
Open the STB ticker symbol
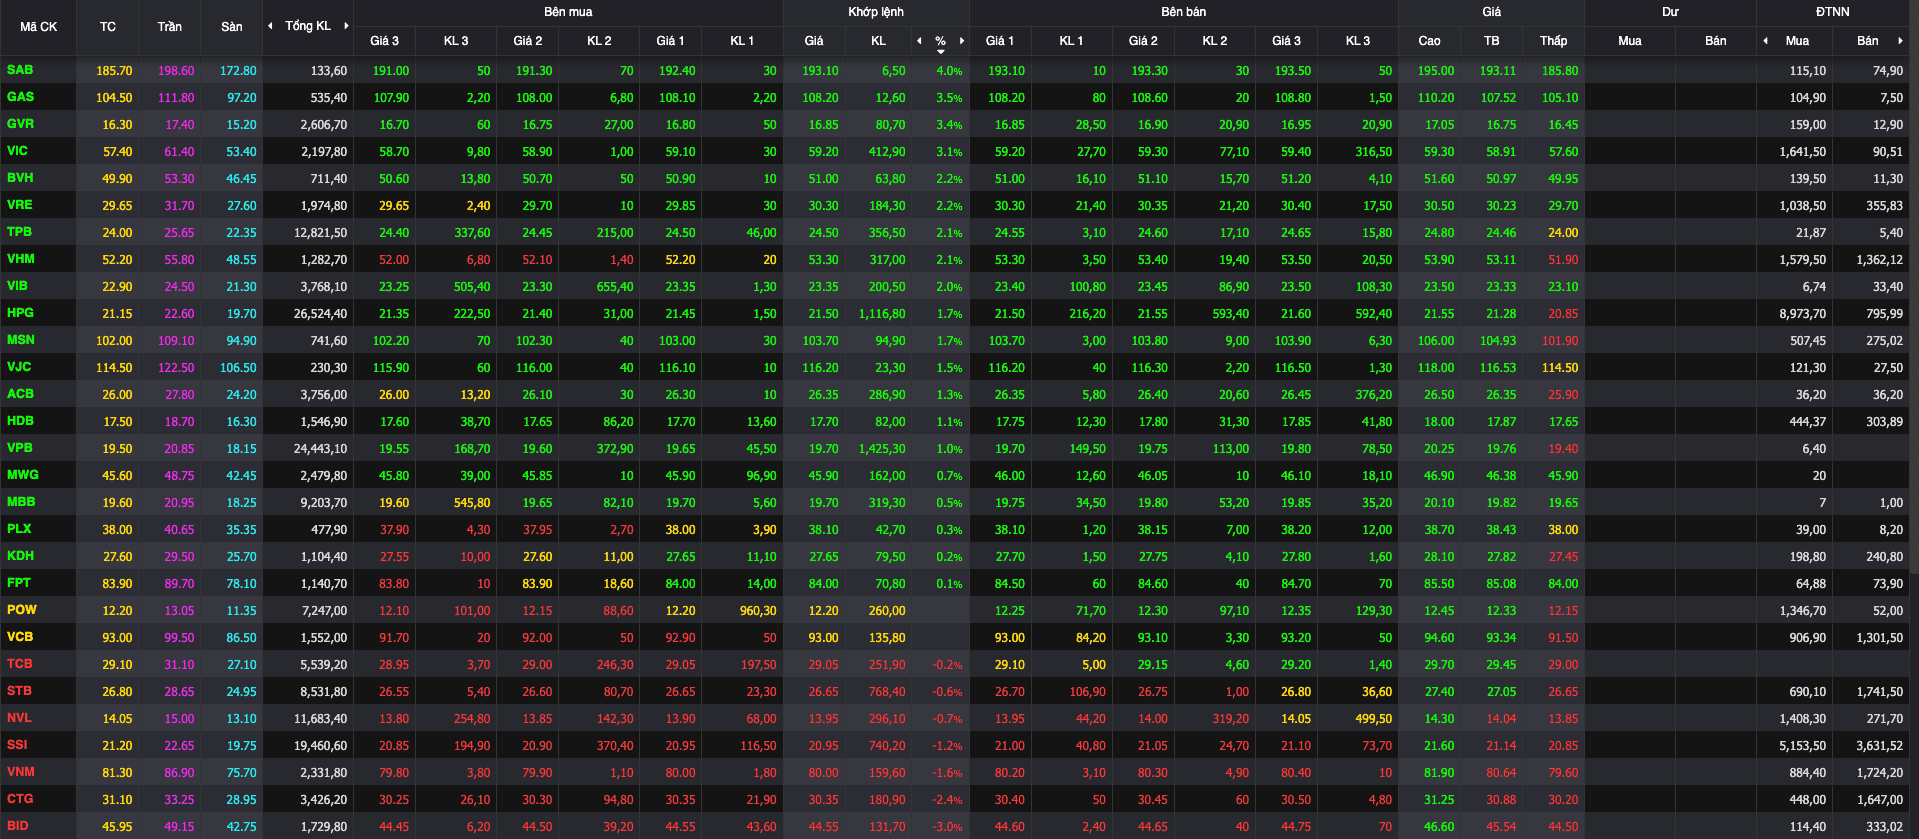[x=19, y=691]
